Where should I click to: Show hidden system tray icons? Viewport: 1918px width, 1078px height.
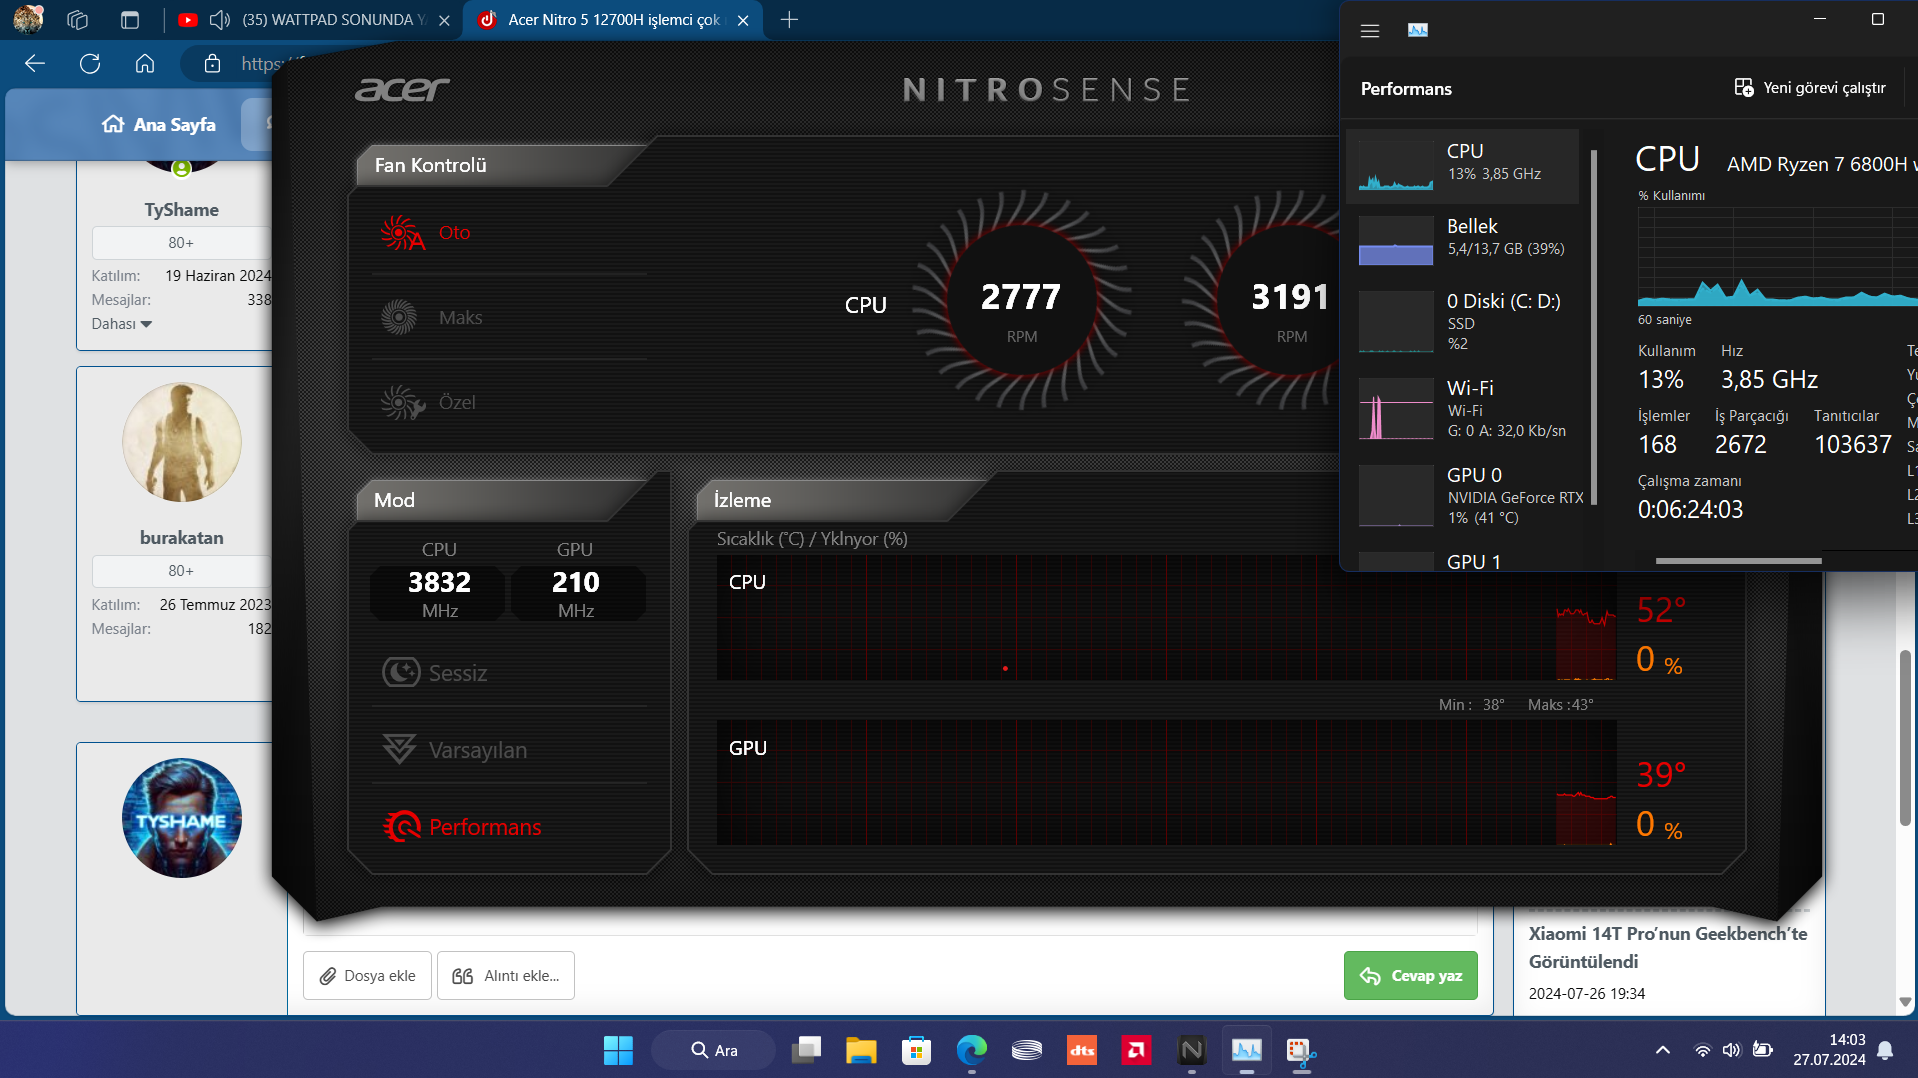point(1662,1050)
